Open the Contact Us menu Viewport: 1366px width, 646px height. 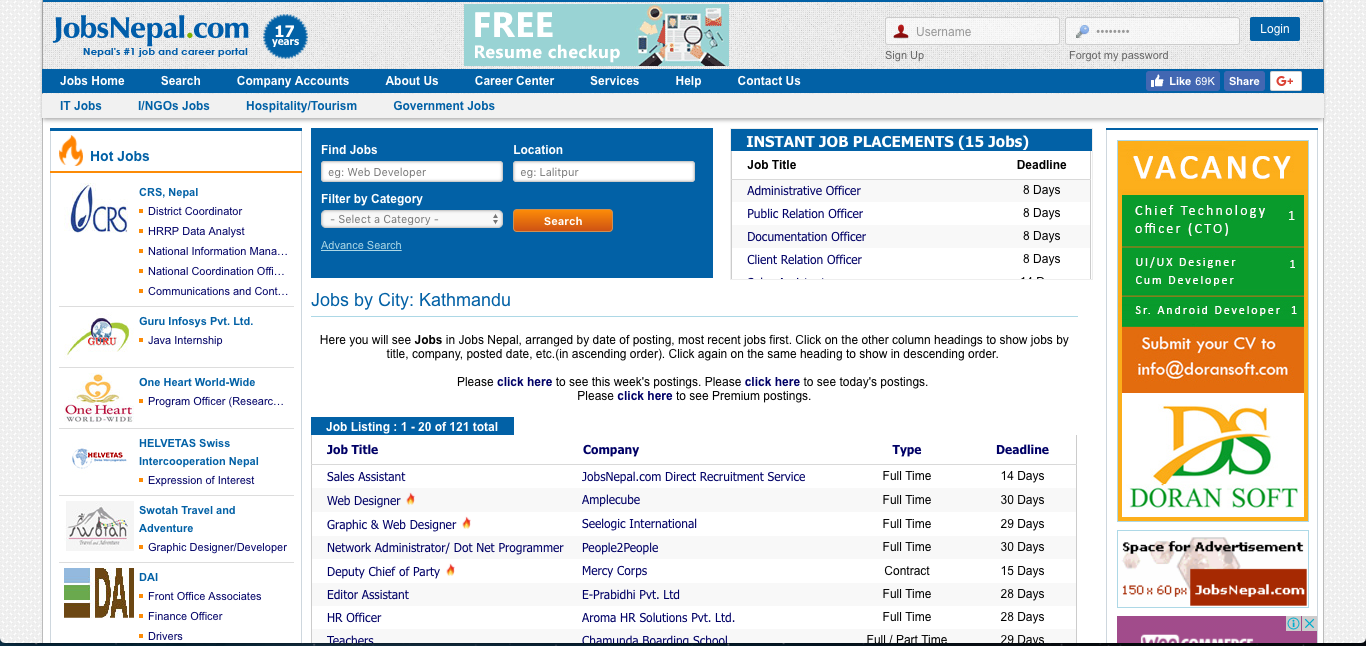point(769,81)
